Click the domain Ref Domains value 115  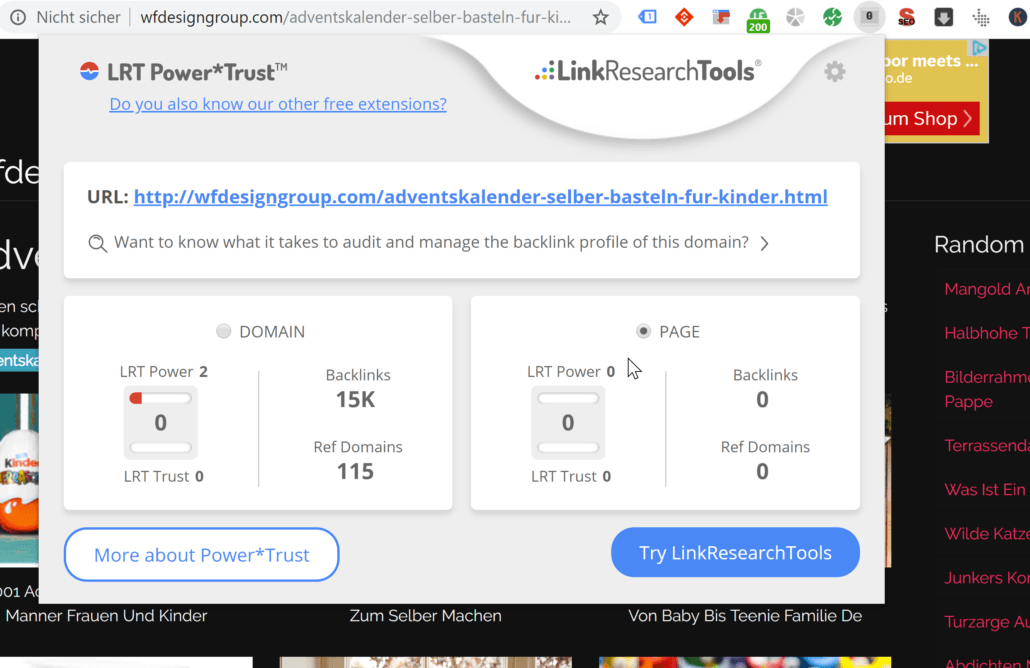(x=355, y=471)
